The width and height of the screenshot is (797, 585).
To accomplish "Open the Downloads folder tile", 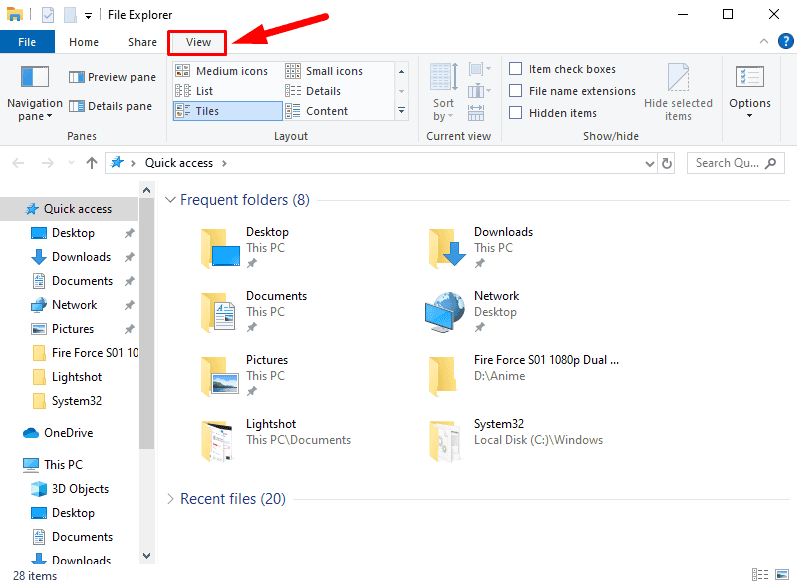I will (480, 248).
